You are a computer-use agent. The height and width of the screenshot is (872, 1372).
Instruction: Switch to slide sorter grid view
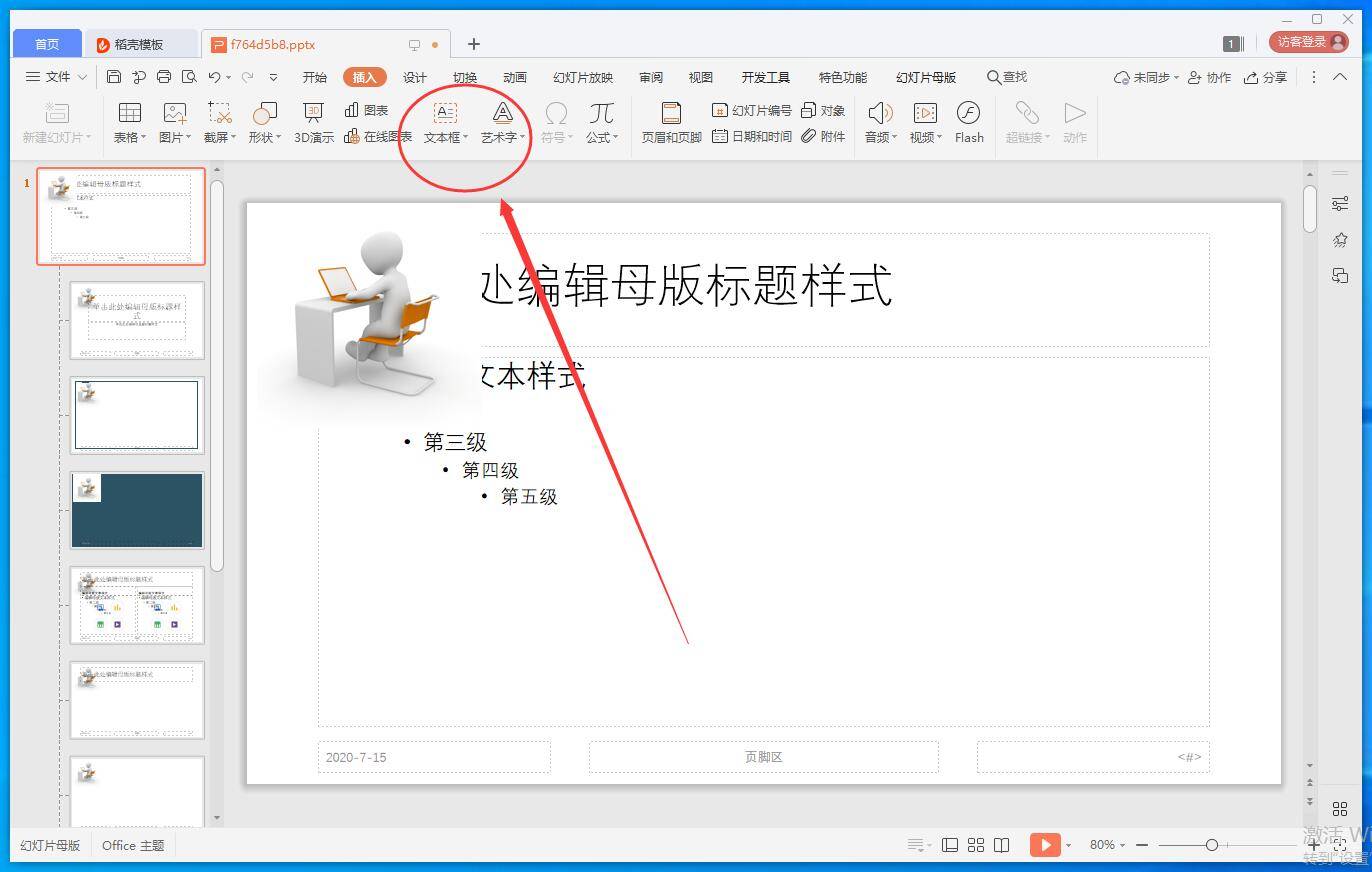[976, 845]
